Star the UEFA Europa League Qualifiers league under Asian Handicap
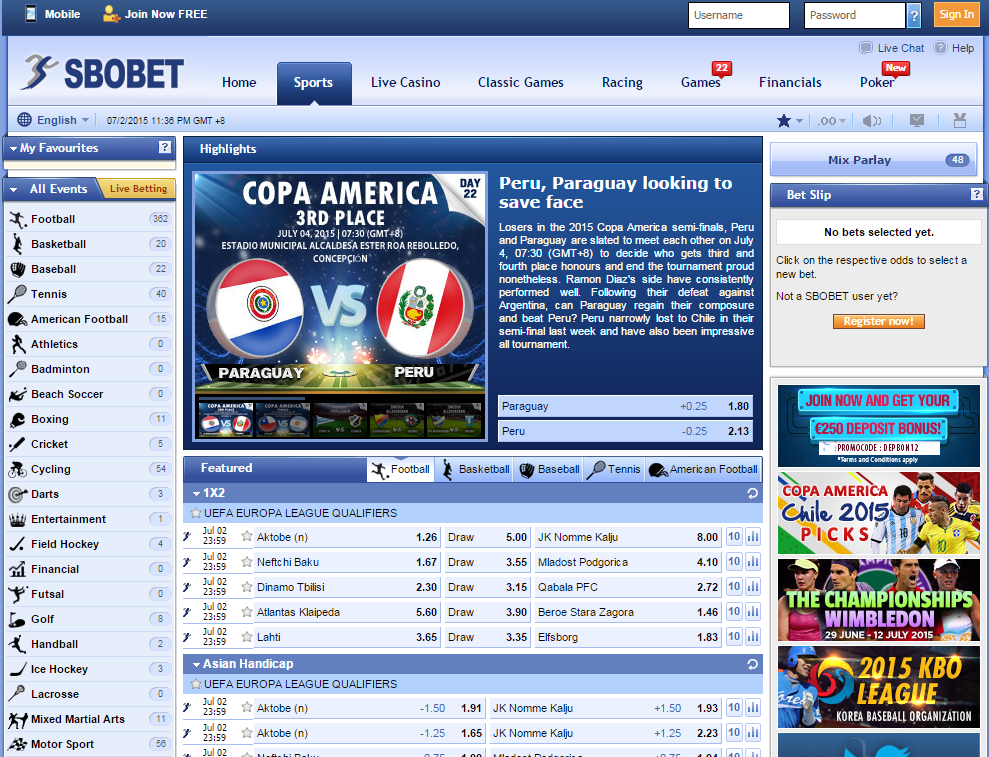 pyautogui.click(x=196, y=684)
